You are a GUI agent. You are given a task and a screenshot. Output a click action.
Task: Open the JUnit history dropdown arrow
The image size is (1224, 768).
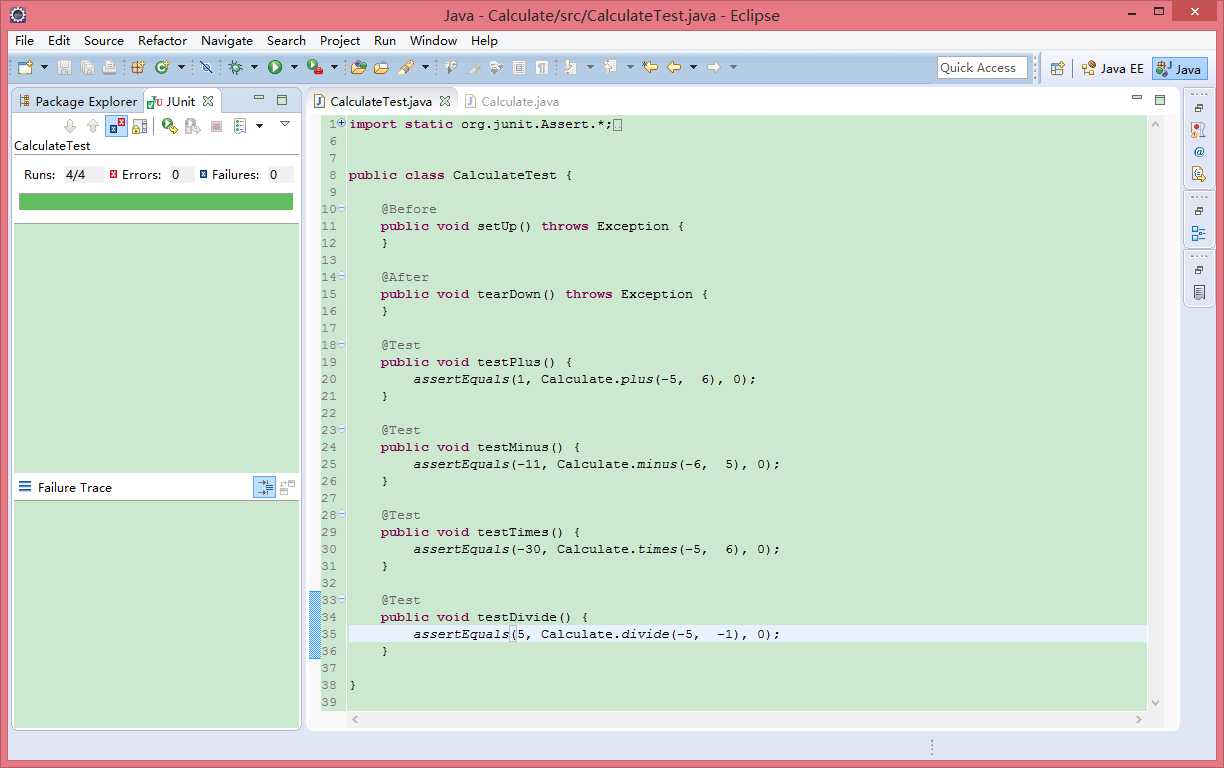(259, 126)
